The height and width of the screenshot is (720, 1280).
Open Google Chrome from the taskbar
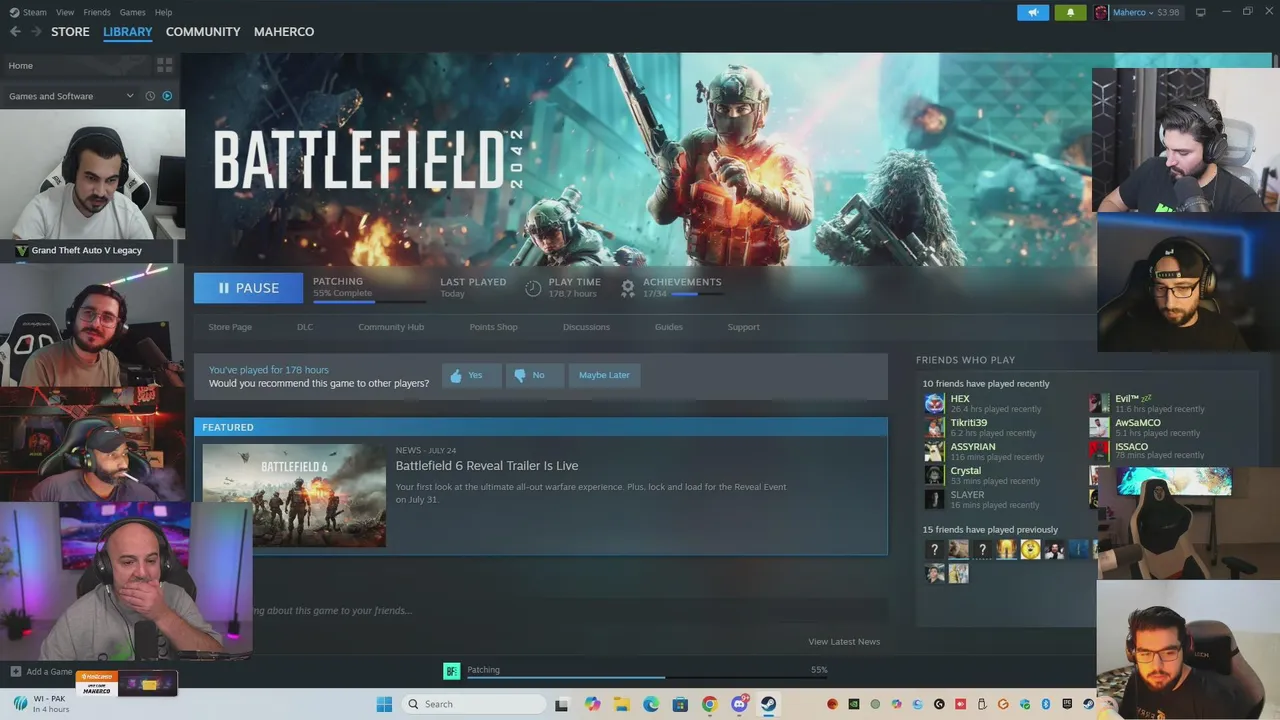pyautogui.click(x=709, y=705)
